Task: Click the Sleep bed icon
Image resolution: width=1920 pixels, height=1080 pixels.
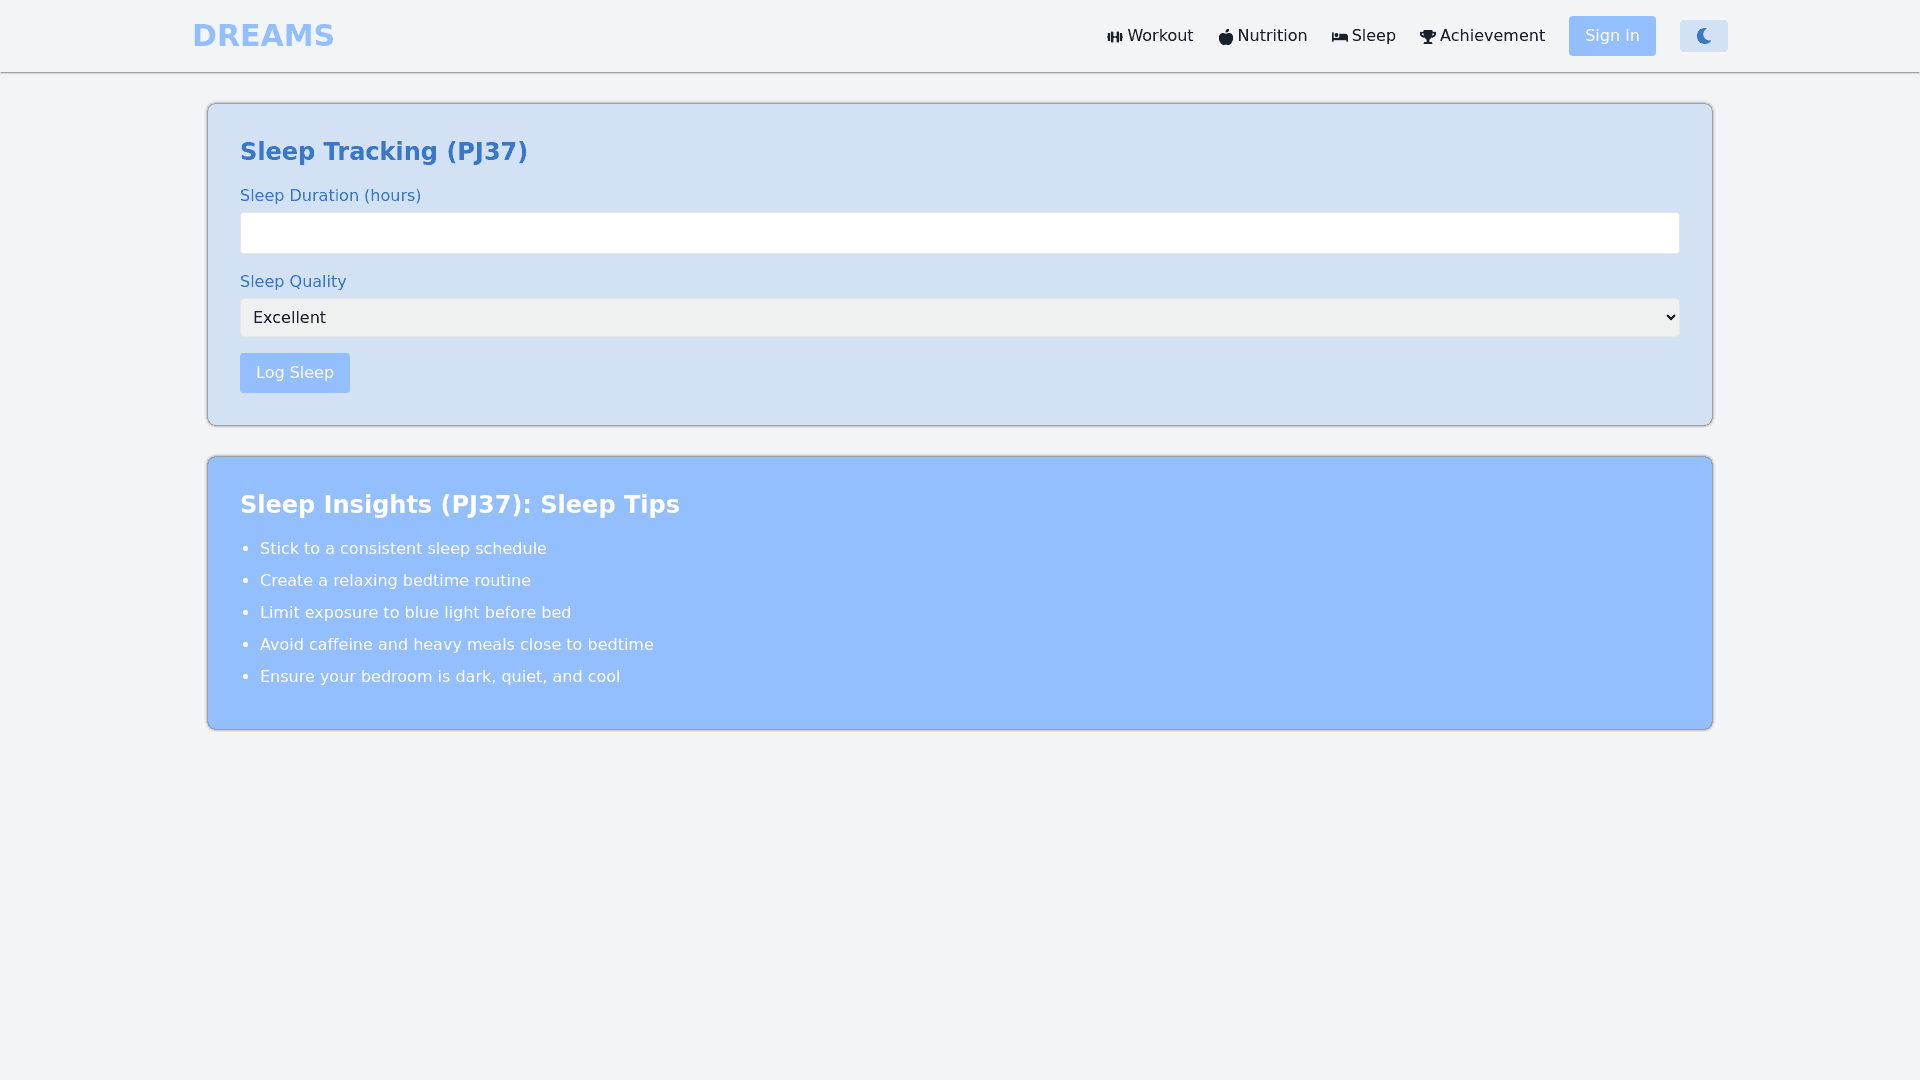Action: tap(1339, 36)
